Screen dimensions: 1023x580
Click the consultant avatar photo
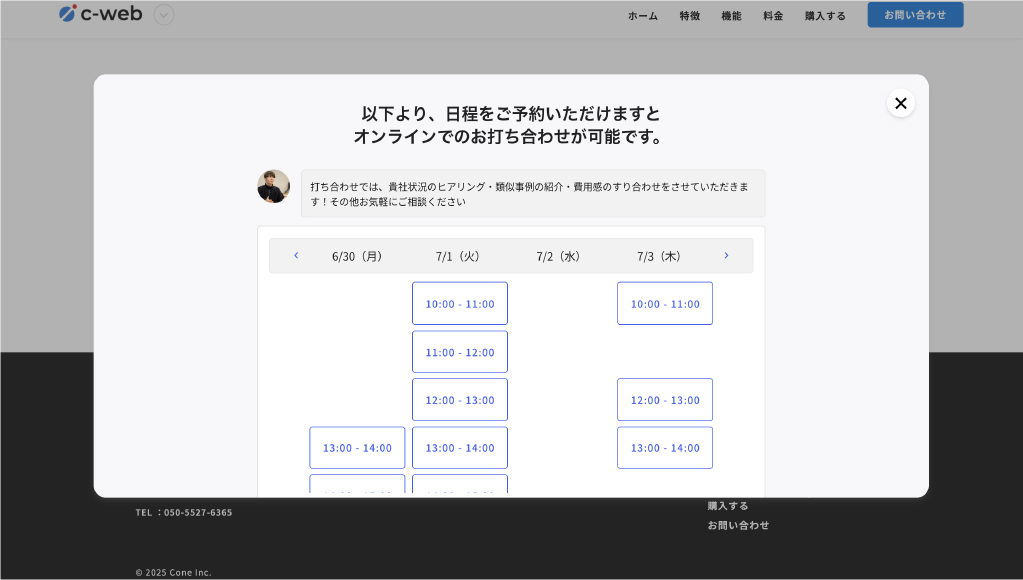[x=273, y=186]
